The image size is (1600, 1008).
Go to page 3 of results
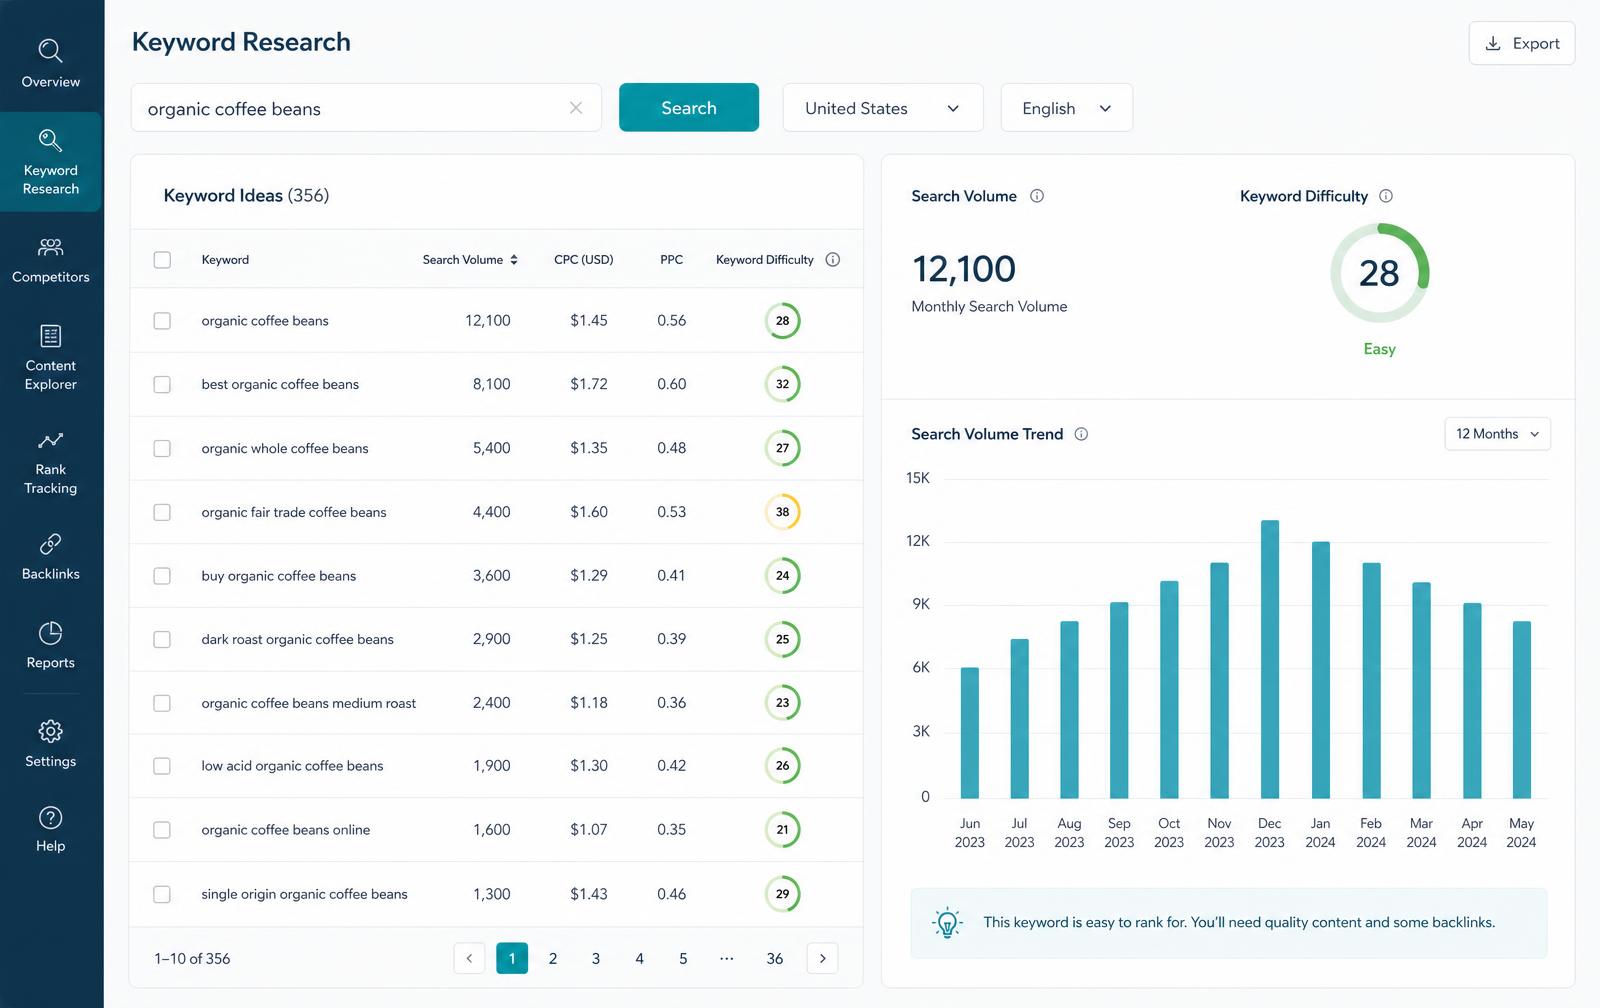(596, 958)
